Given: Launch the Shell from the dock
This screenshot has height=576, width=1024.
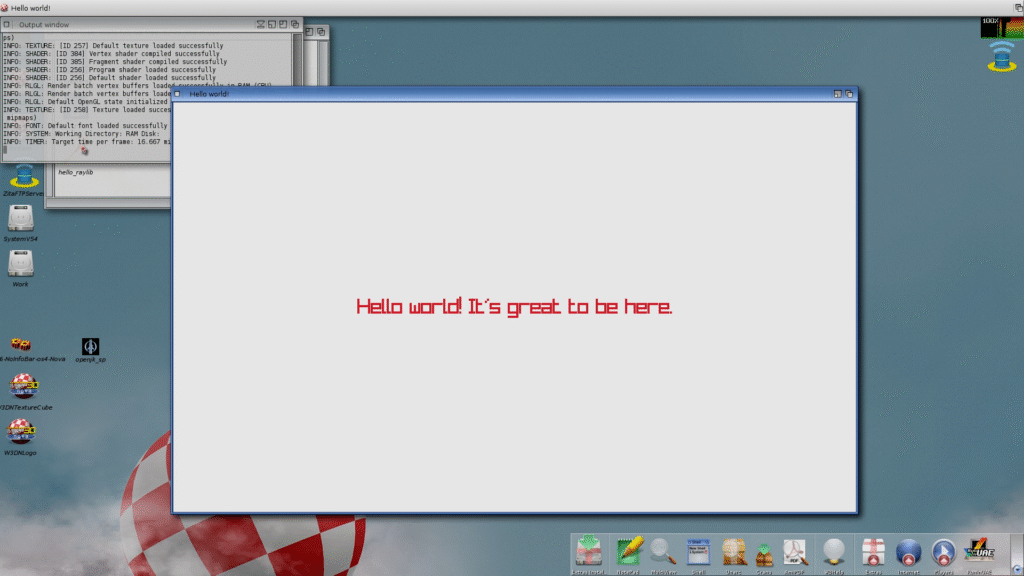Looking at the screenshot, I should (x=698, y=552).
